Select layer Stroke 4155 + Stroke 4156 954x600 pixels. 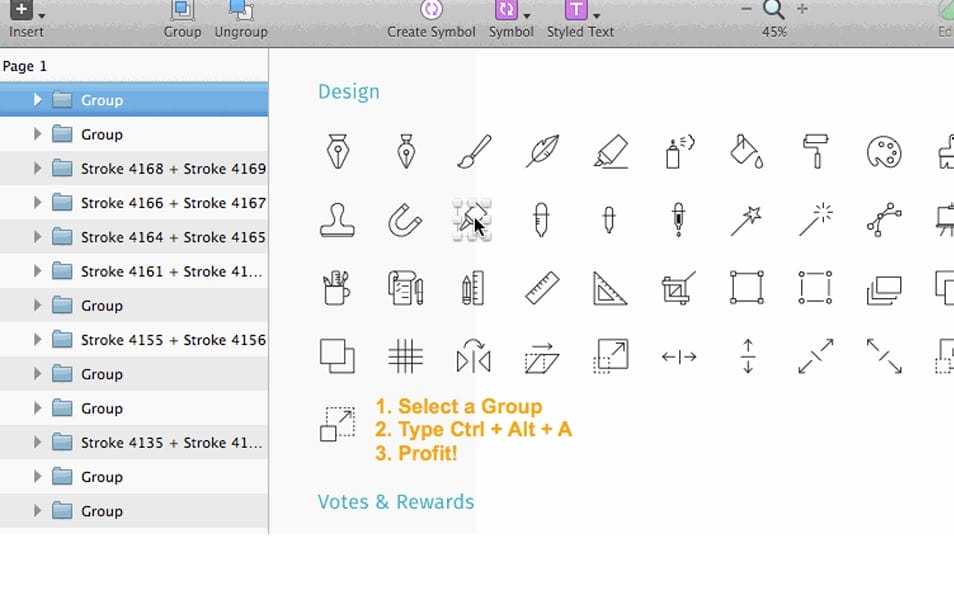134,340
